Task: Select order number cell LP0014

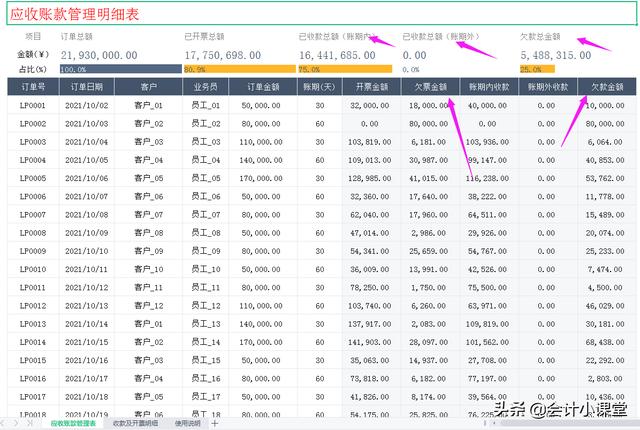Action: pyautogui.click(x=33, y=342)
